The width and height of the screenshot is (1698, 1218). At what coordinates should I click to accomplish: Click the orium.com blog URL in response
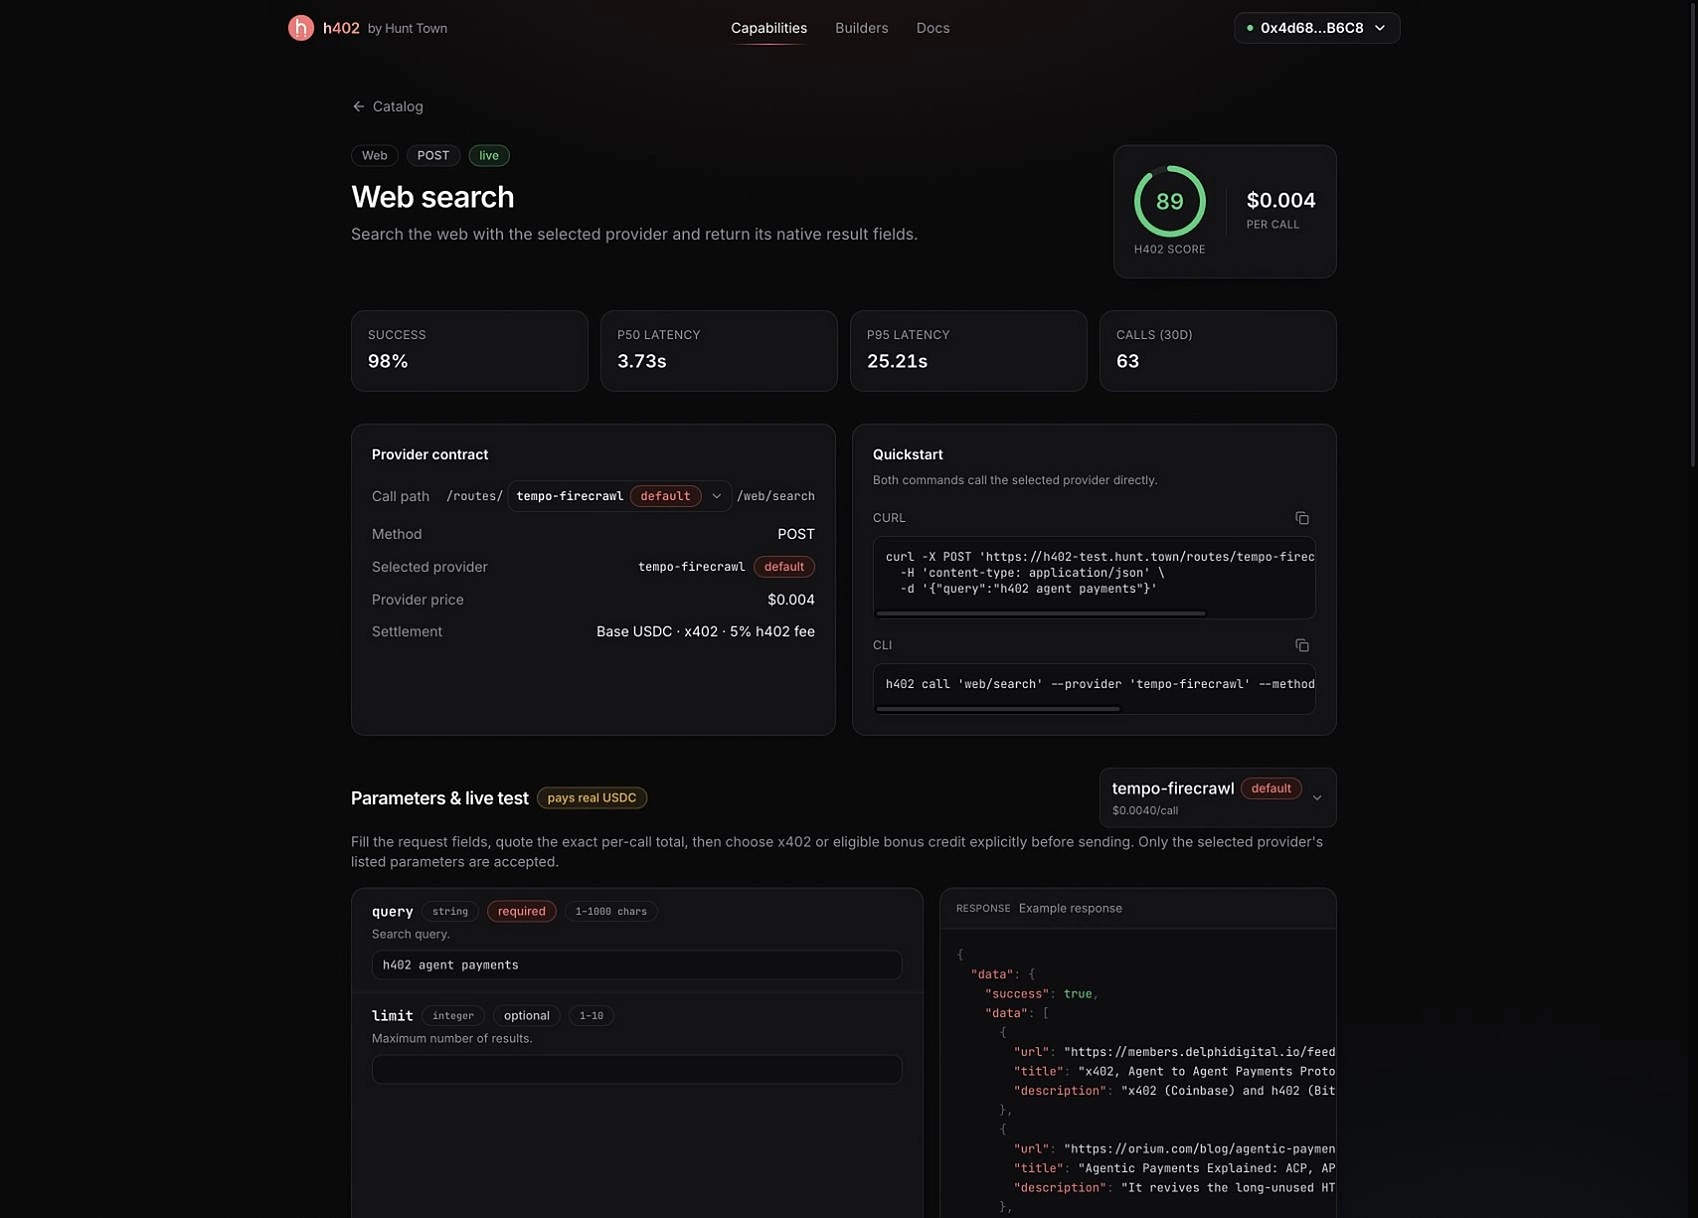tap(1199, 1149)
